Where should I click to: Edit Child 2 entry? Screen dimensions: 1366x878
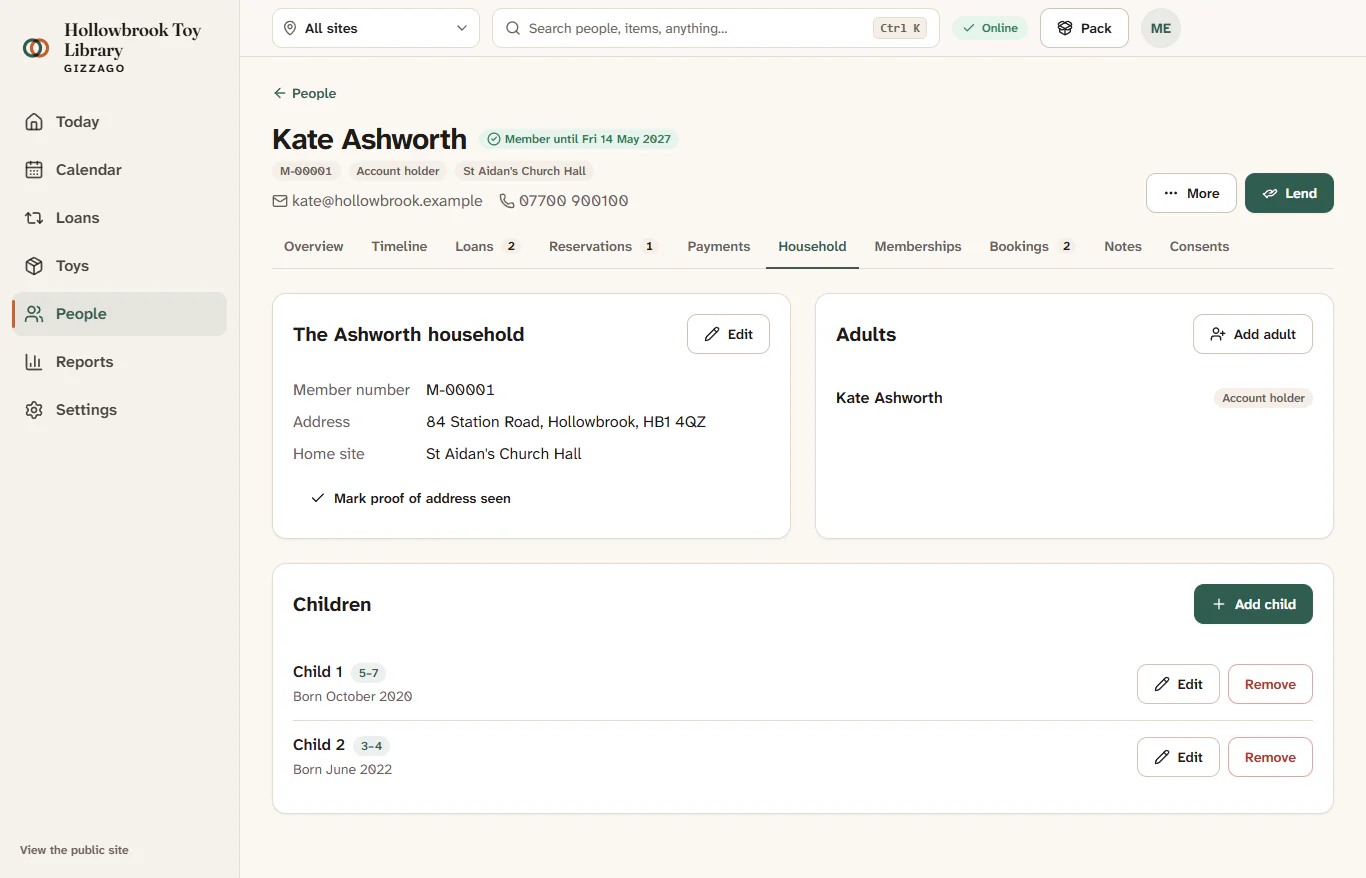(x=1178, y=757)
